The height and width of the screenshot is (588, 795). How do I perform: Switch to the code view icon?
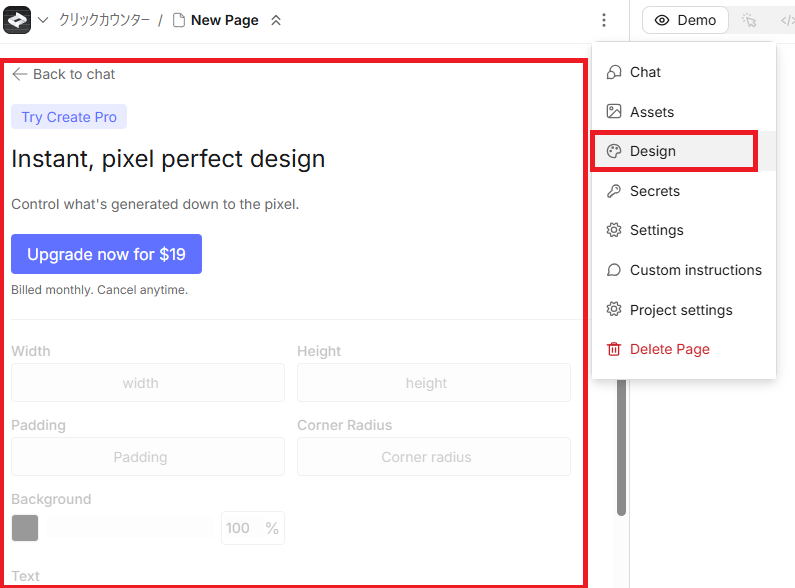pyautogui.click(x=787, y=20)
